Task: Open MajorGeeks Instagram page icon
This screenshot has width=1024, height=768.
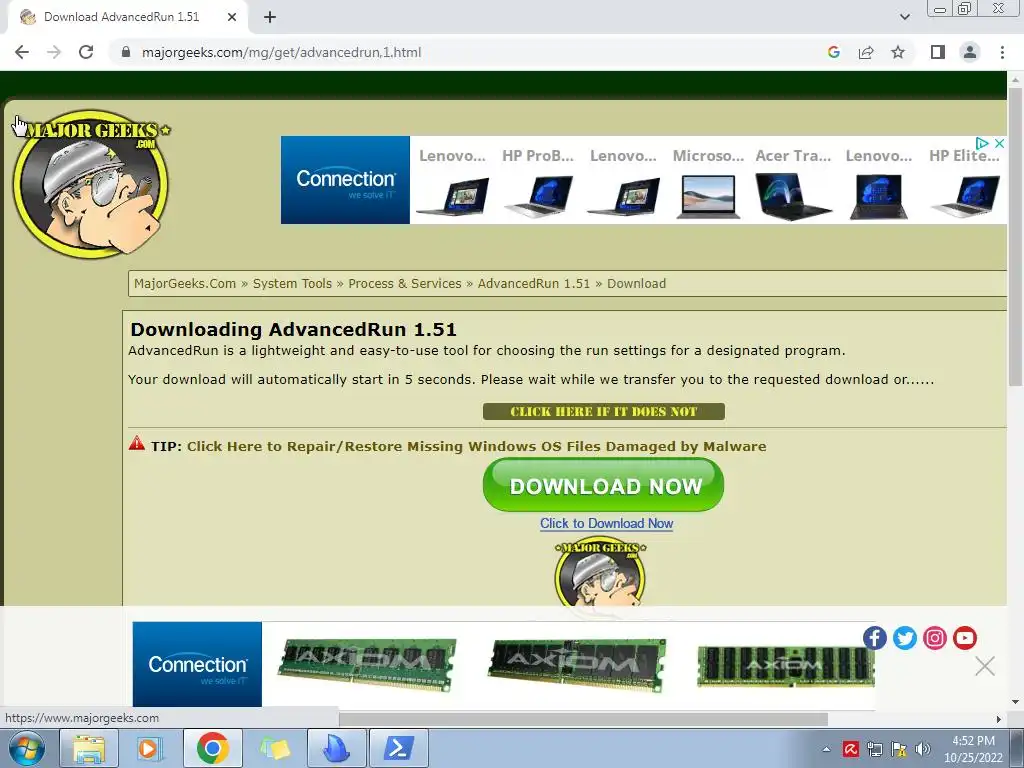Action: click(x=935, y=637)
